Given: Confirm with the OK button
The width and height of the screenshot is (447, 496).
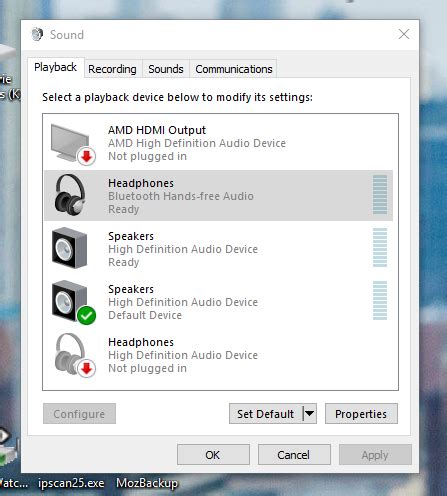Looking at the screenshot, I should (x=213, y=455).
